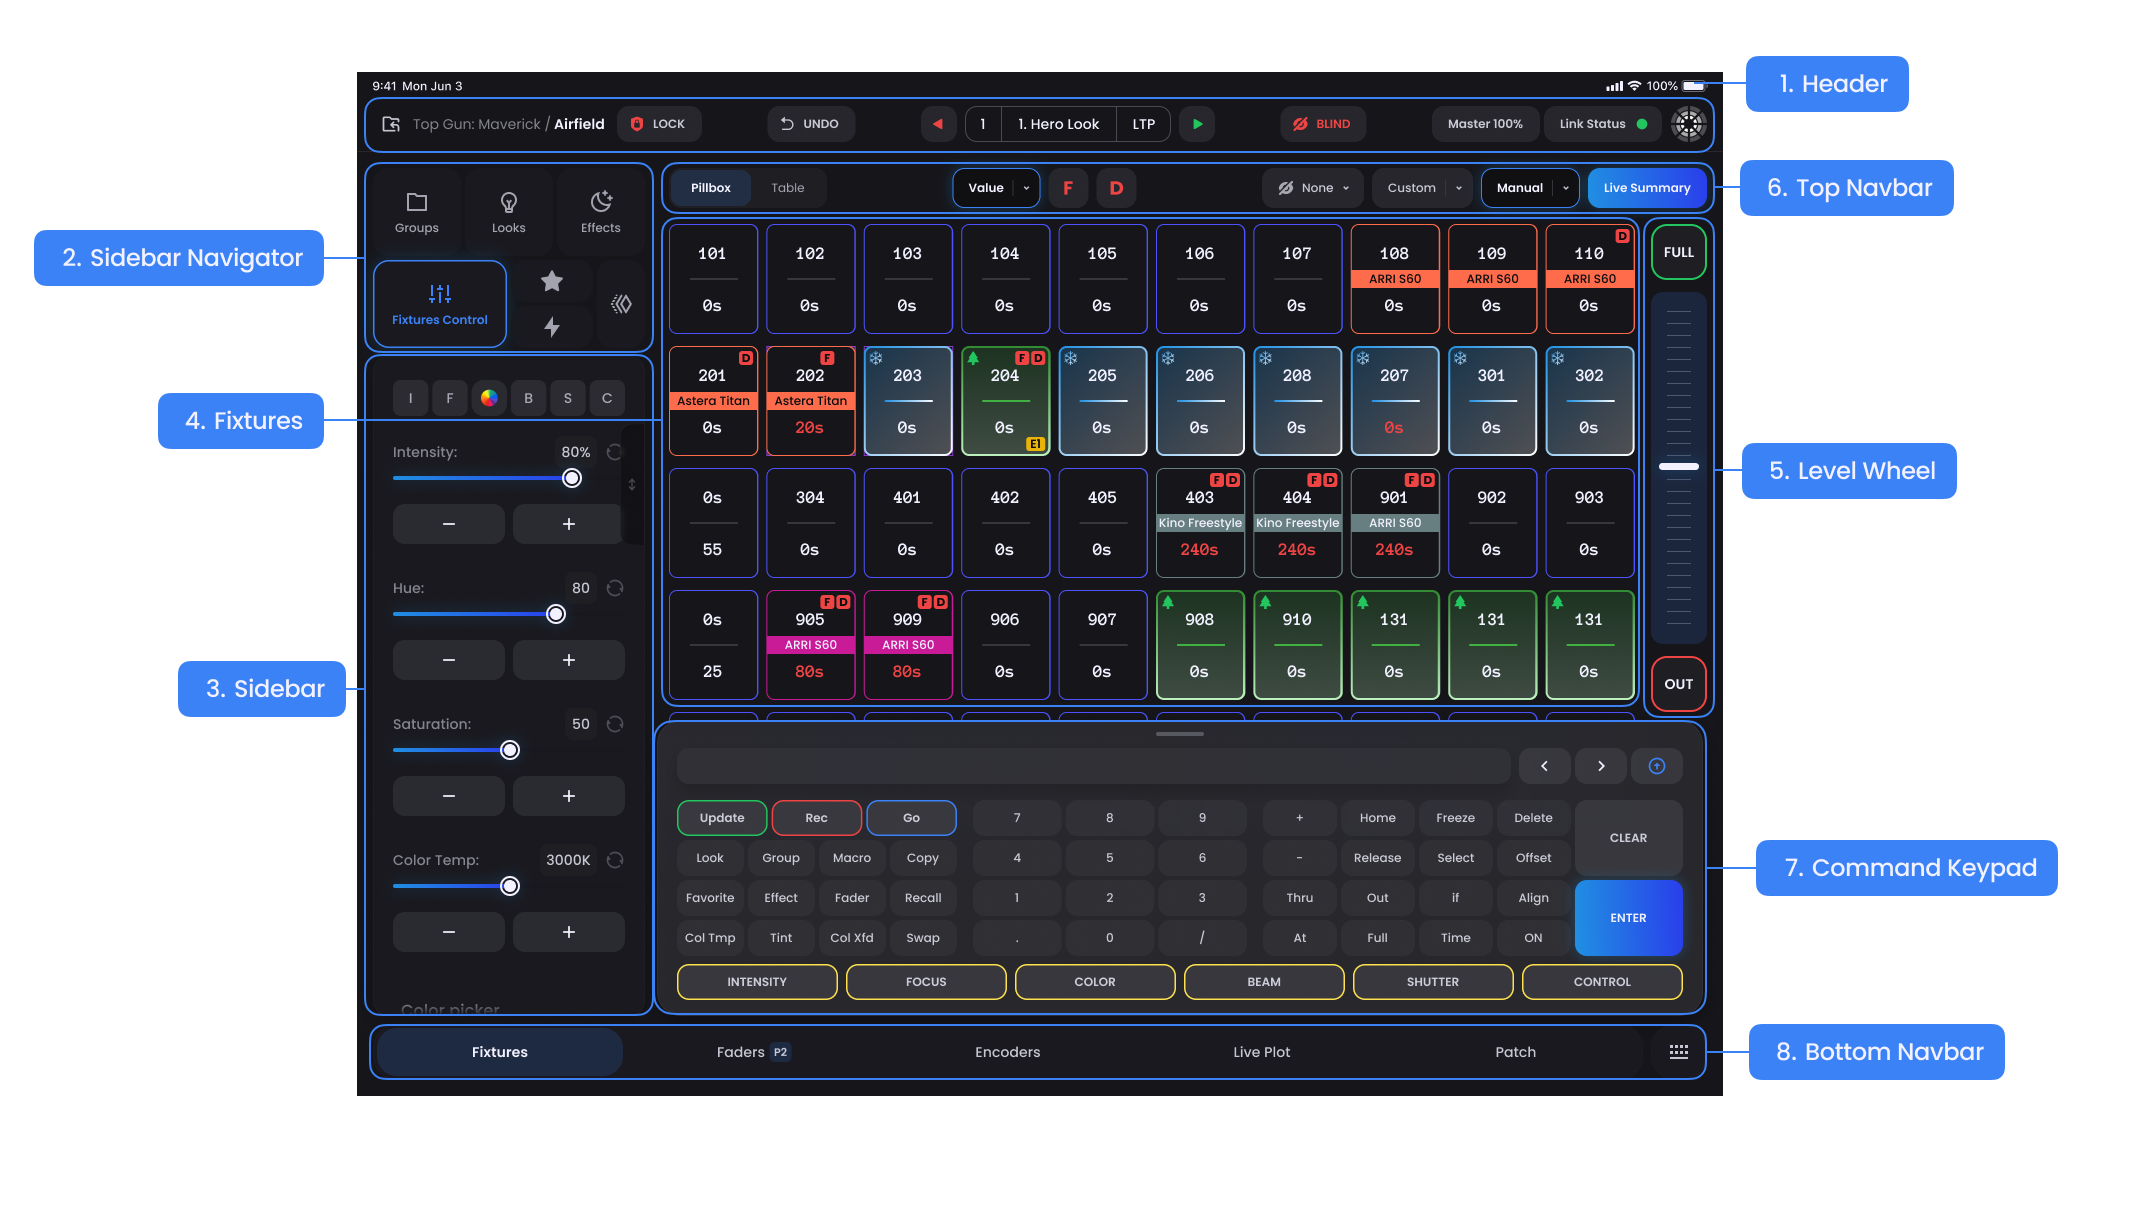Viewport: 2143px width, 1211px height.
Task: Switch to the Live Plot tab
Action: [1261, 1052]
